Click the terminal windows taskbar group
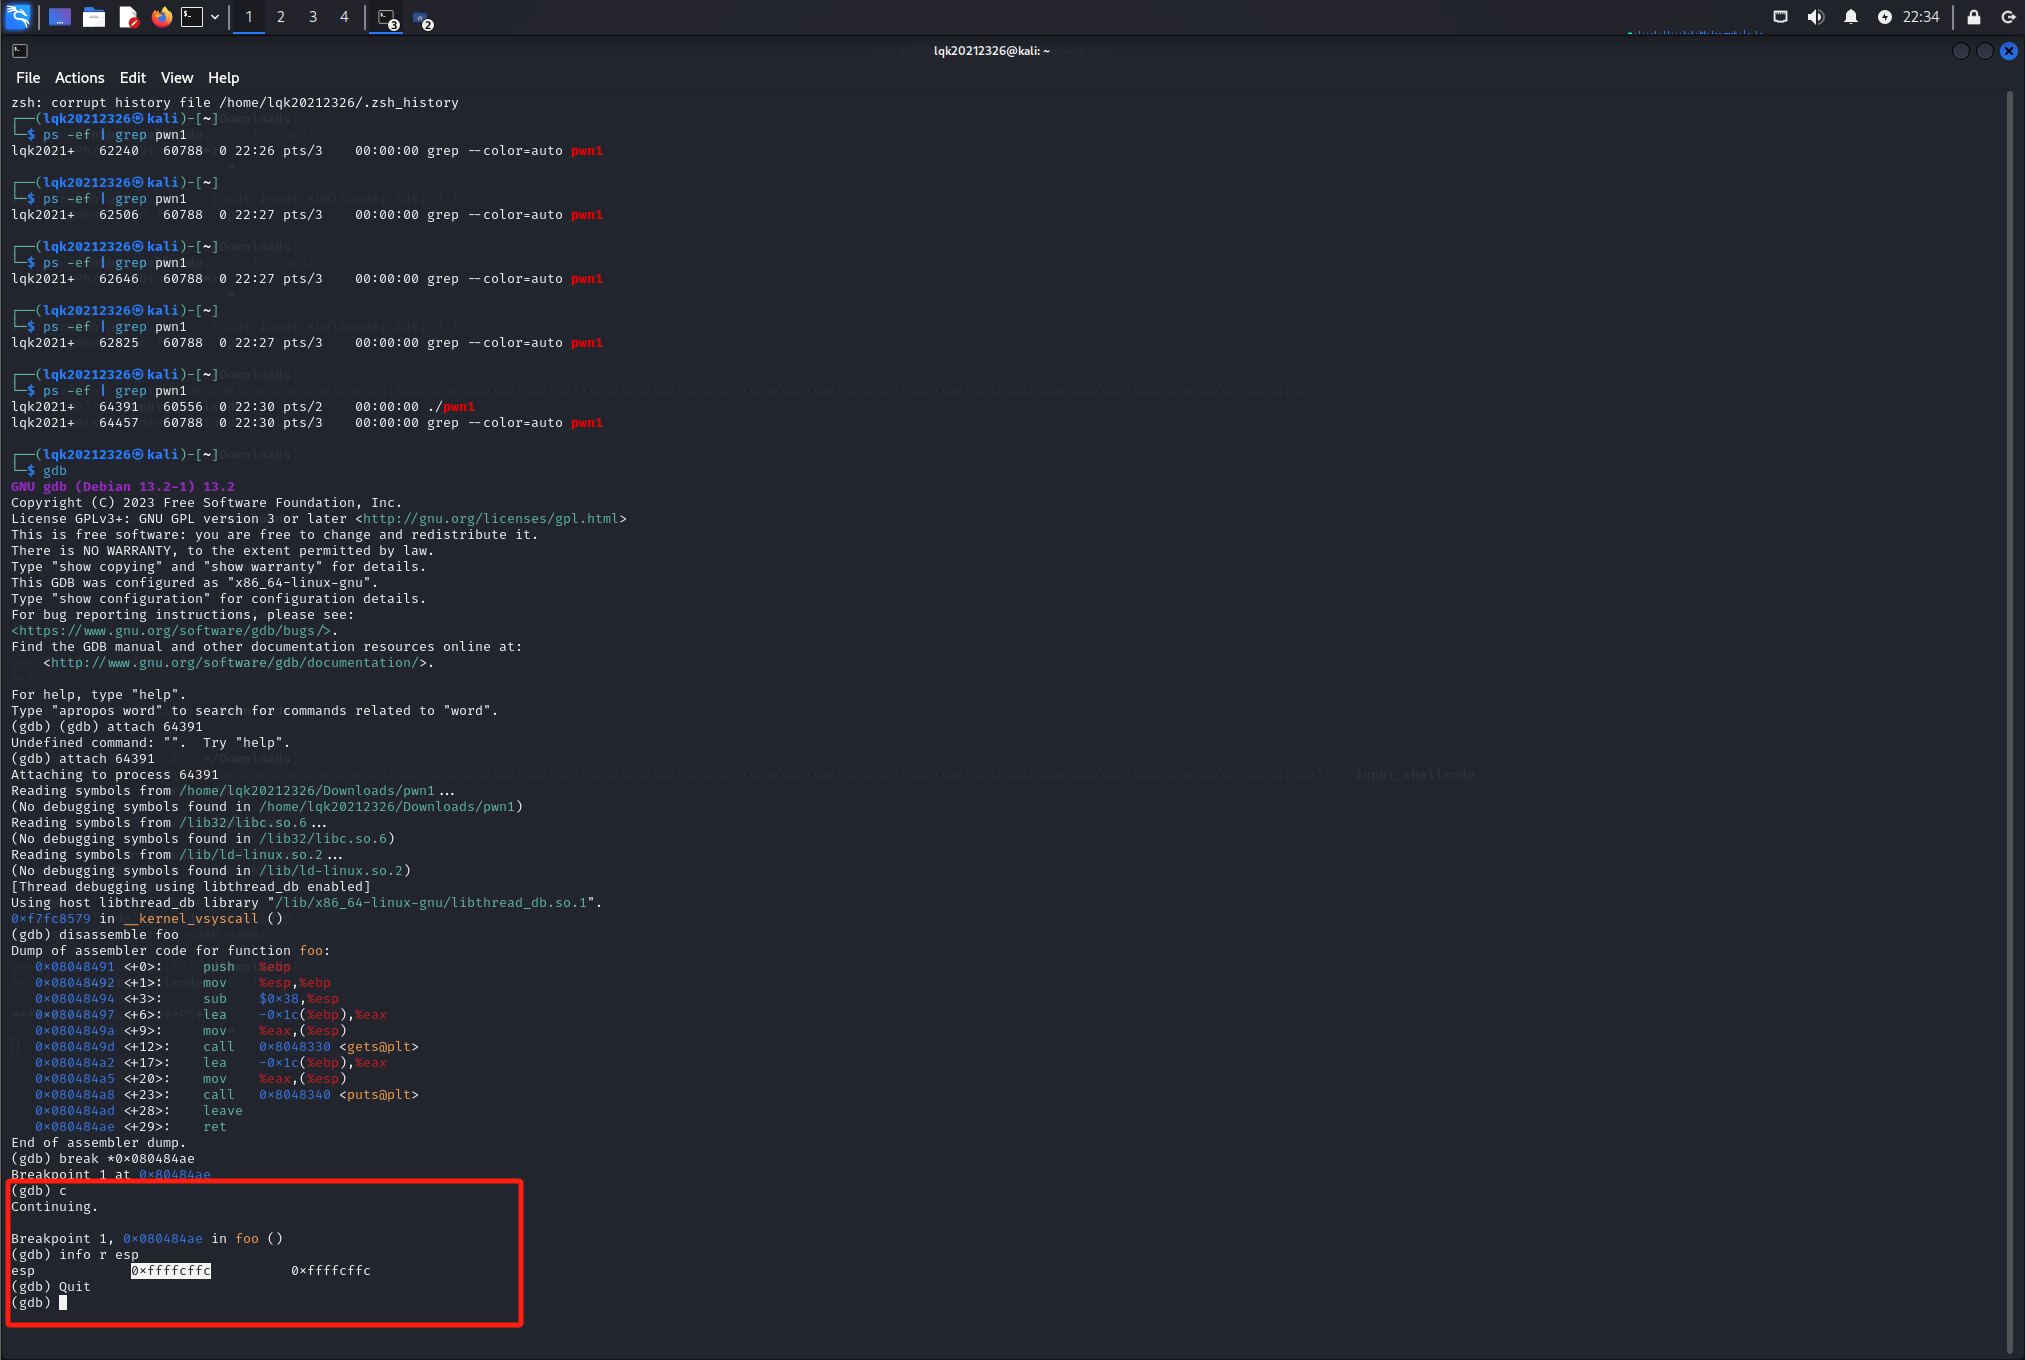 (387, 18)
